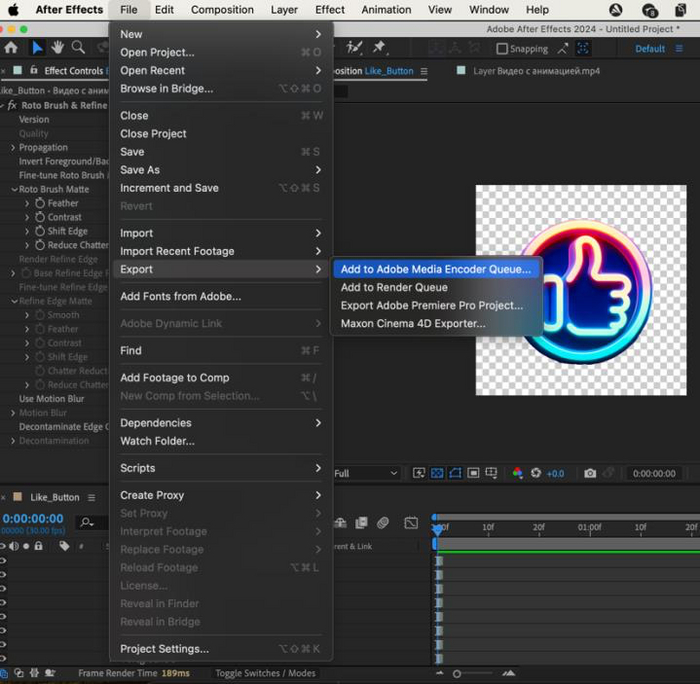
Task: Expand the Motion Blur property group
Action: point(13,413)
